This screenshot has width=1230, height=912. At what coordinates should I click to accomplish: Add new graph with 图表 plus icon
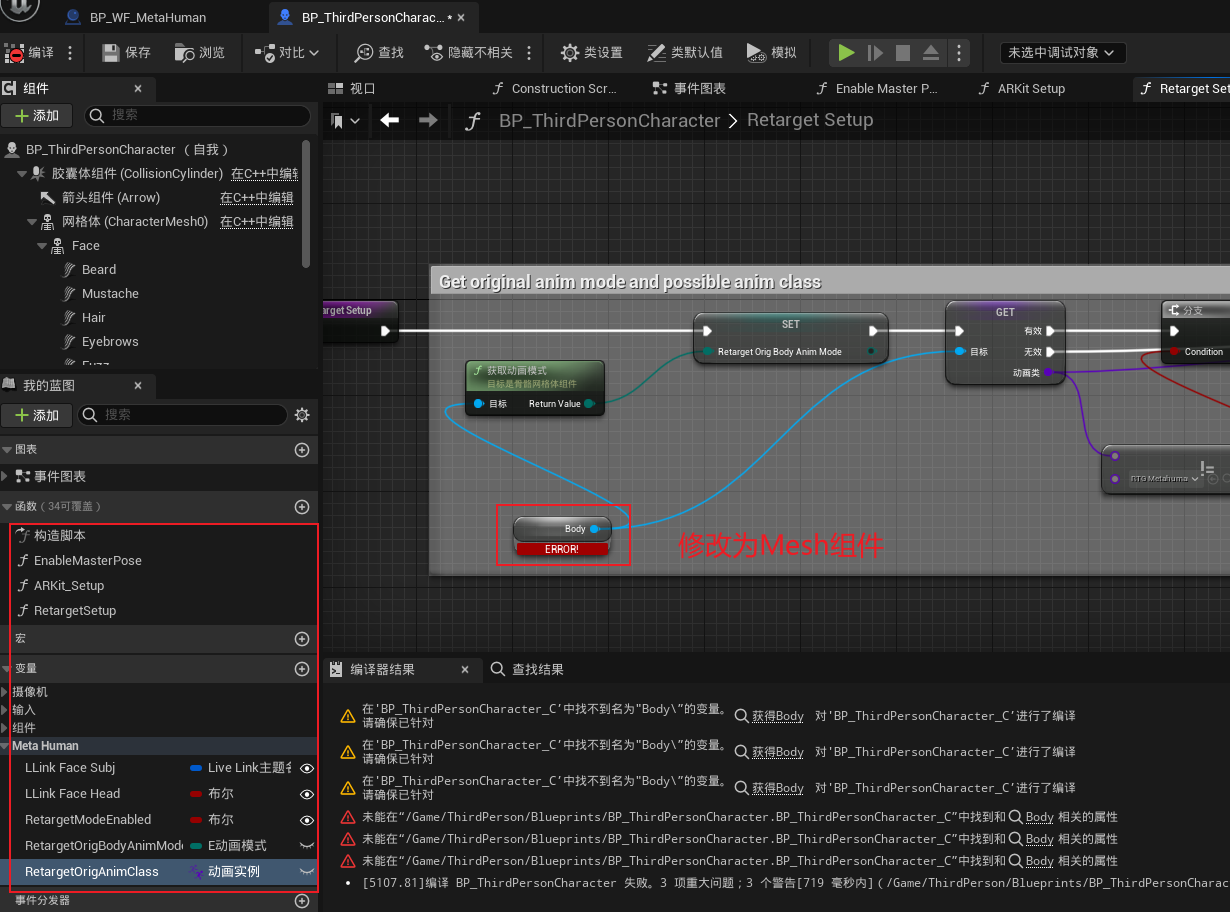coord(302,450)
